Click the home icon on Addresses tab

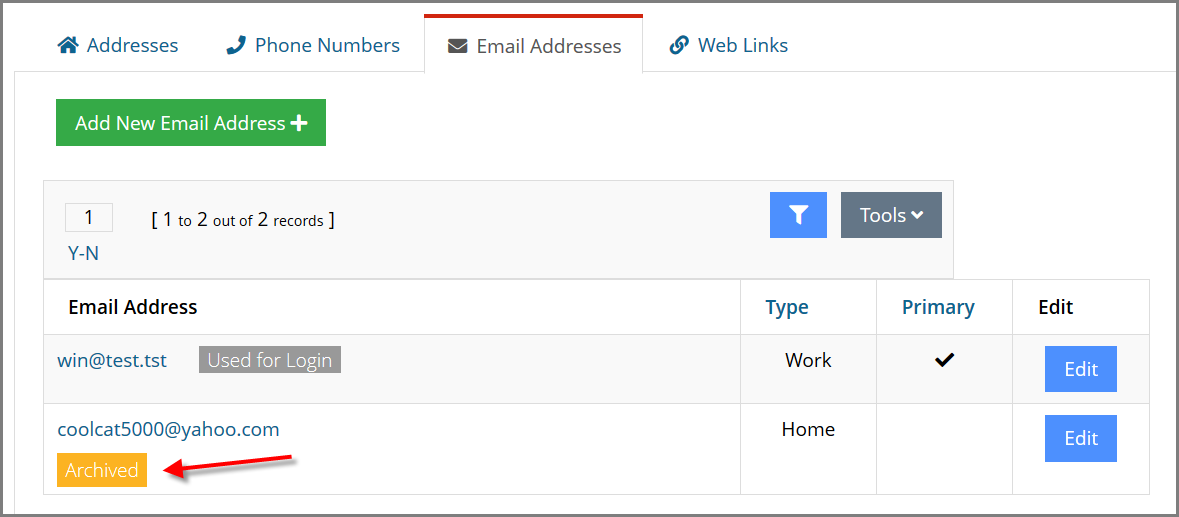point(68,46)
